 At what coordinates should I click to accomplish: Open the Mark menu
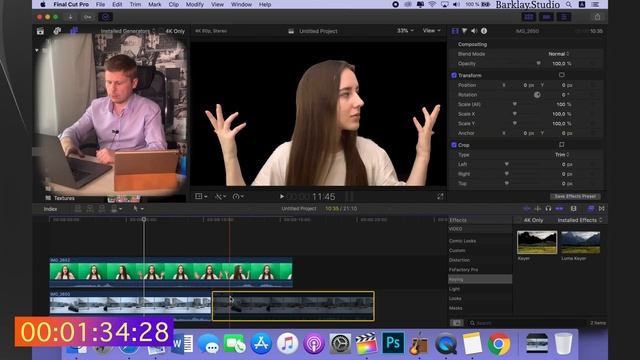154,4
